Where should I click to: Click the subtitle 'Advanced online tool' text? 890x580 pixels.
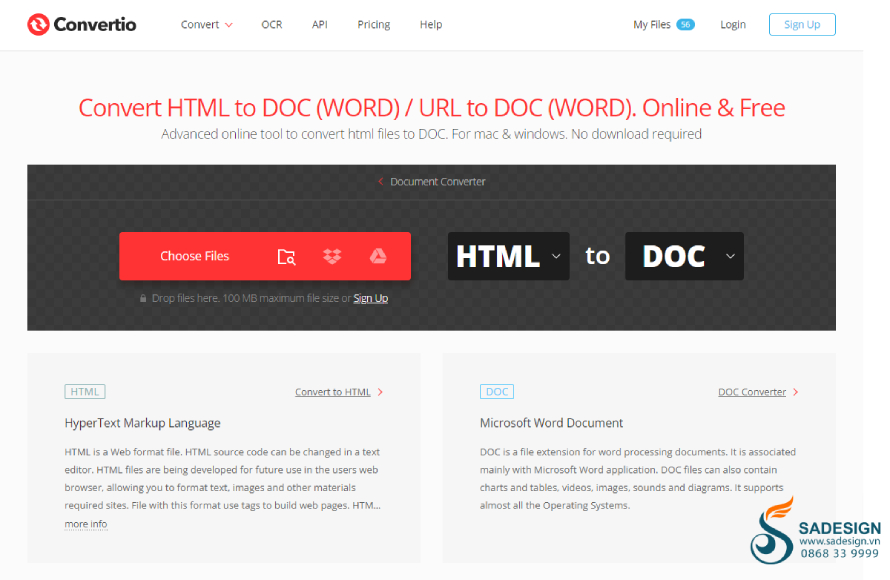tap(431, 134)
